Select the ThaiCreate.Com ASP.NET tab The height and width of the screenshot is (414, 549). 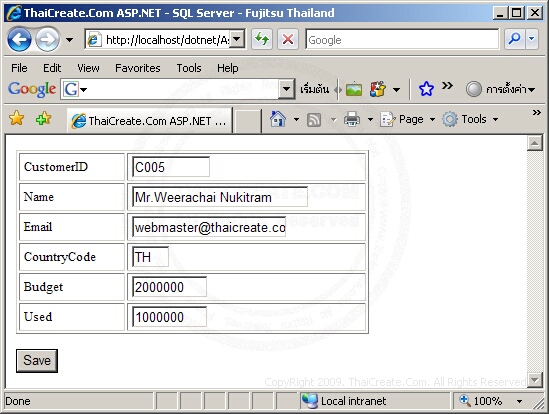[x=150, y=121]
